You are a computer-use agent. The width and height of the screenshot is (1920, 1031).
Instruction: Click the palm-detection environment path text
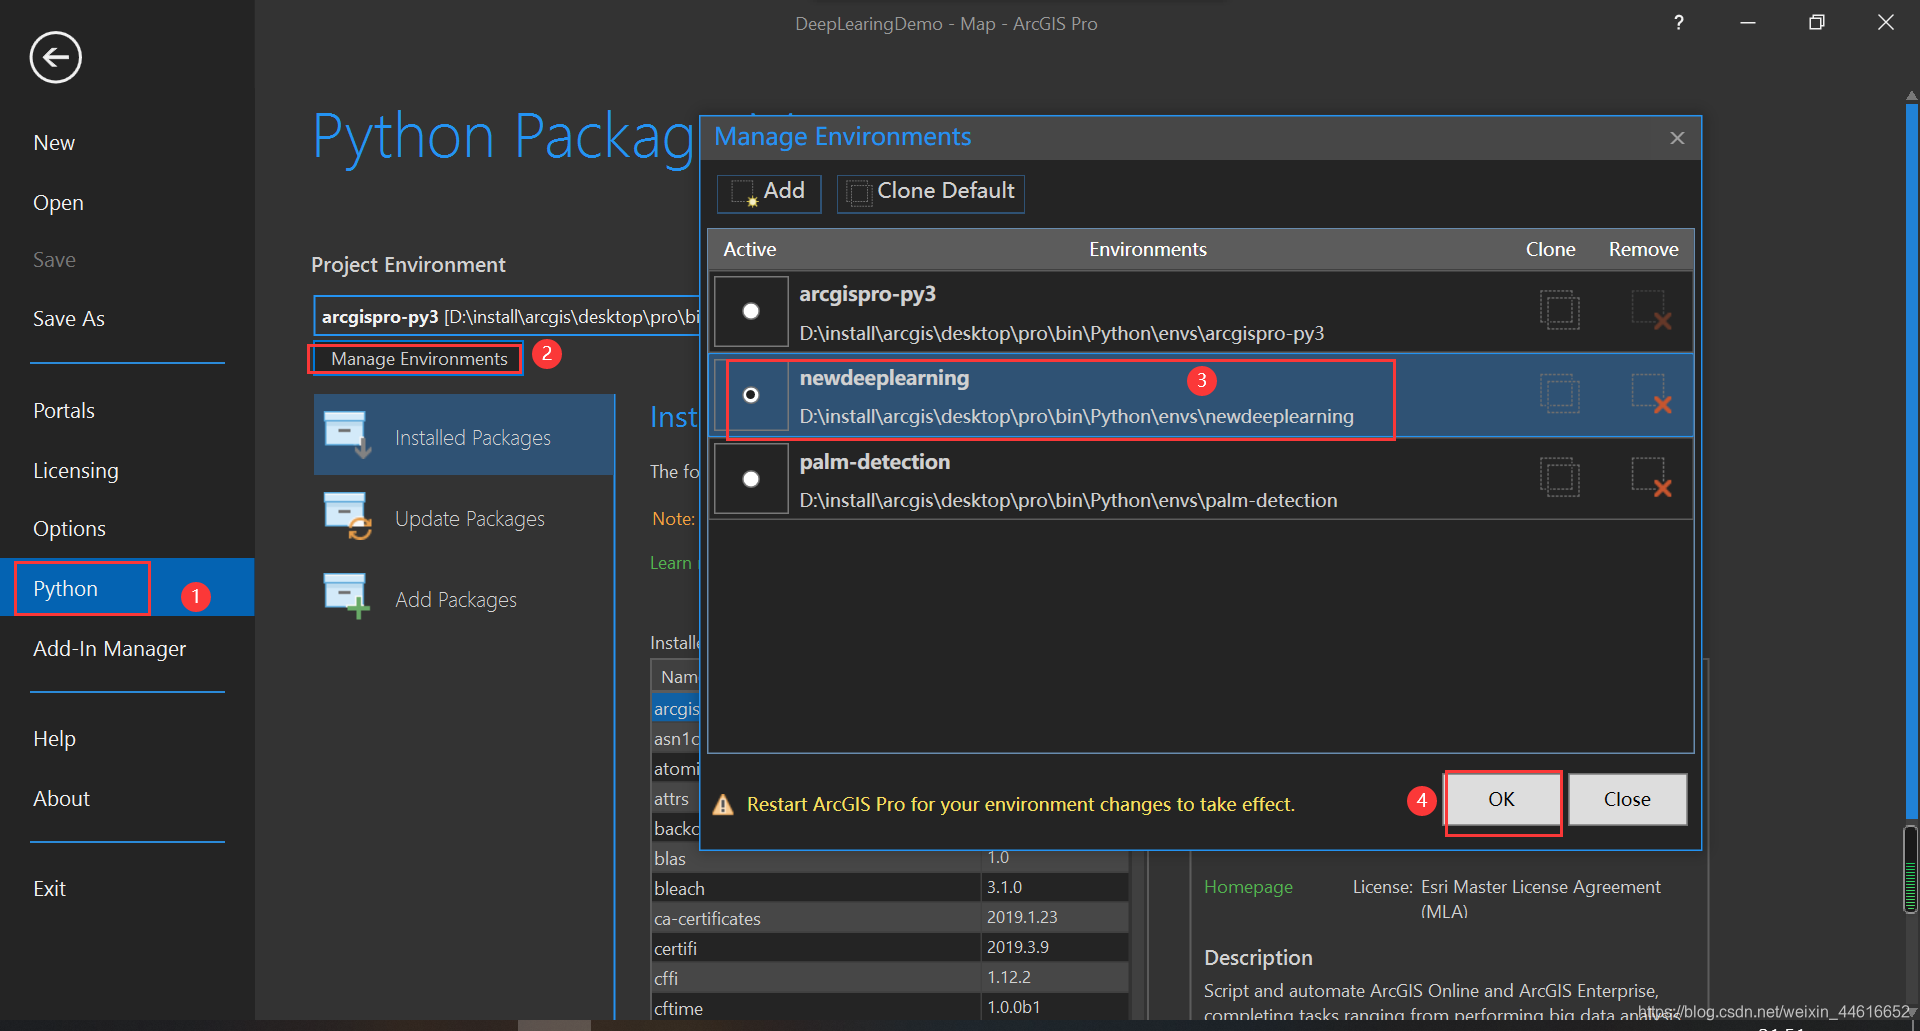pos(1068,500)
